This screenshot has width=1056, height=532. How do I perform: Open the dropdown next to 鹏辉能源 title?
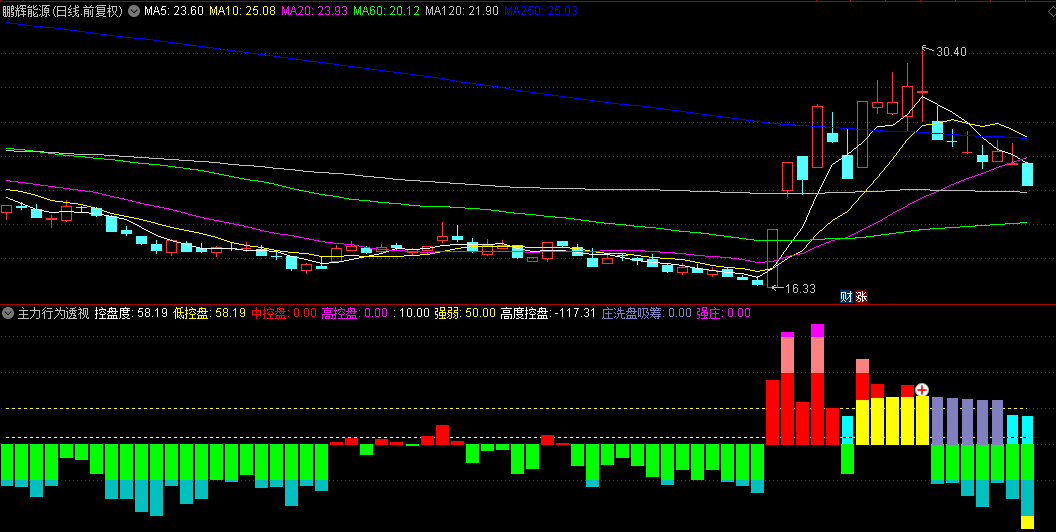click(133, 11)
